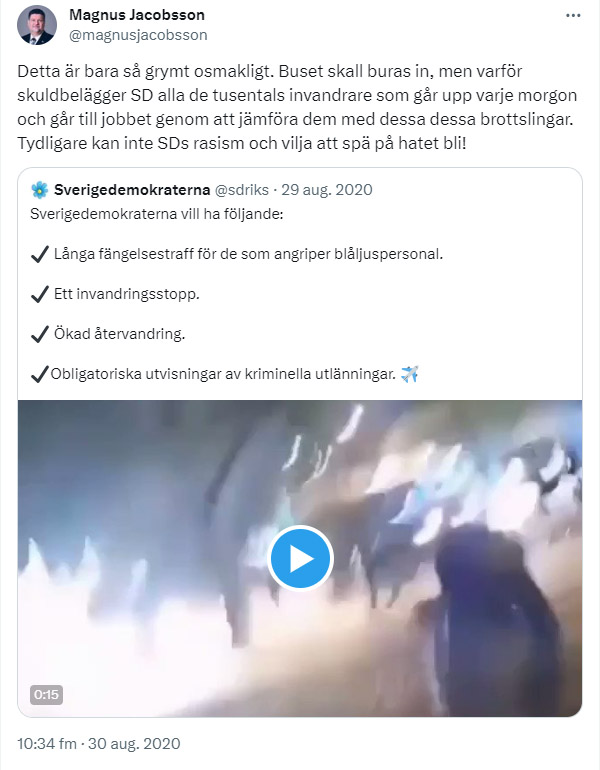Click the line Obligatoriska utvisningar av kriminella utlänningar

pyautogui.click(x=223, y=374)
